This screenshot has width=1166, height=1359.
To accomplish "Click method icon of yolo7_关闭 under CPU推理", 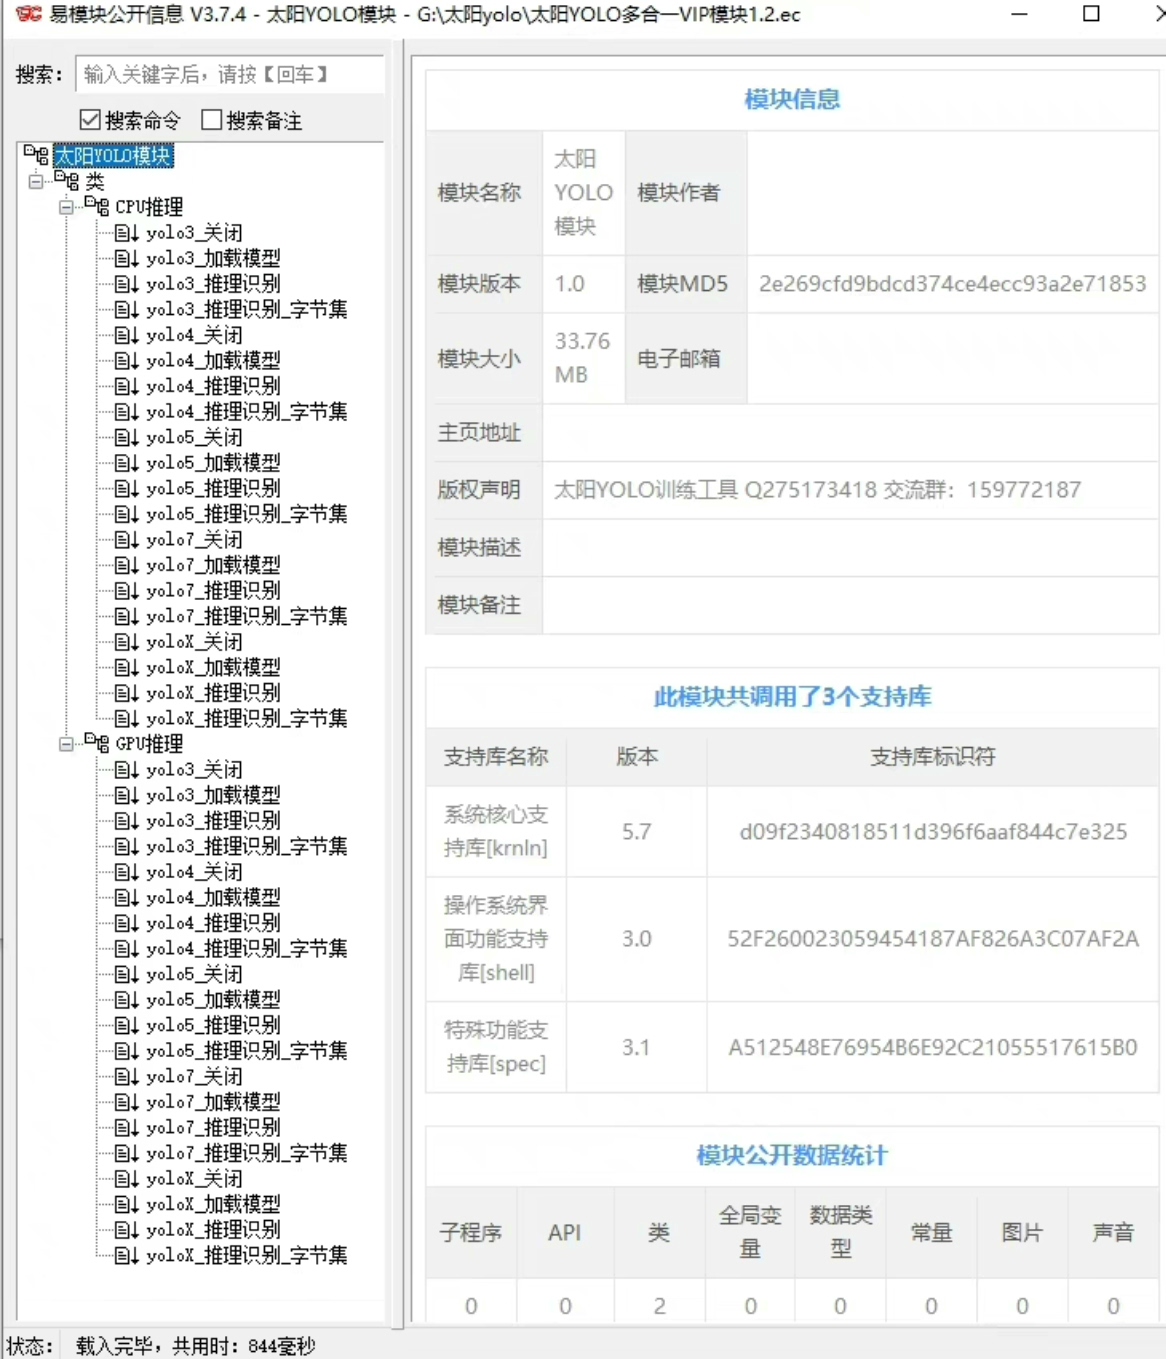I will pos(127,539).
